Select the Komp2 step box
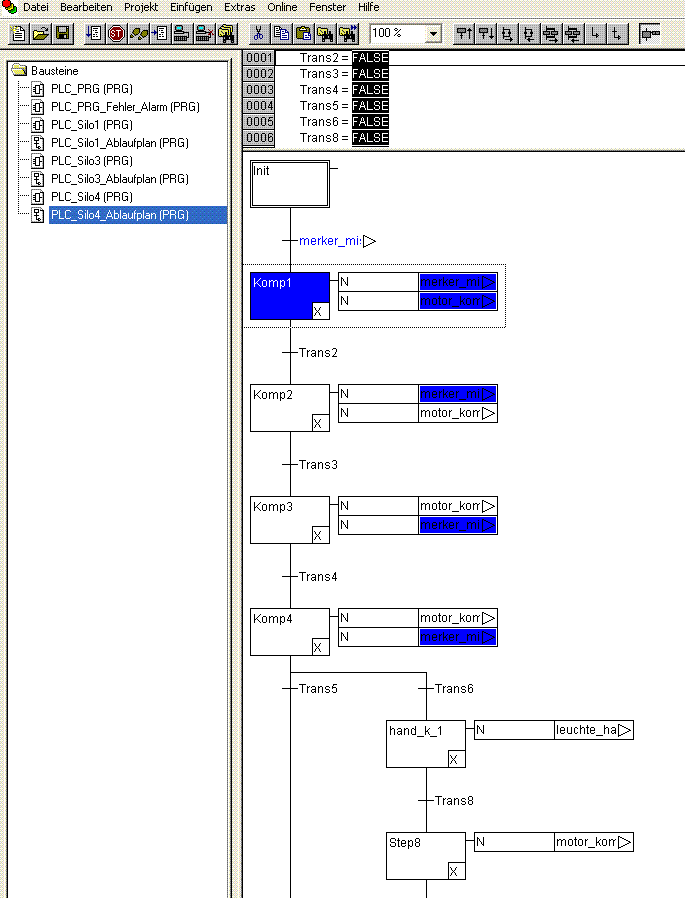Image resolution: width=685 pixels, height=898 pixels. tap(290, 408)
